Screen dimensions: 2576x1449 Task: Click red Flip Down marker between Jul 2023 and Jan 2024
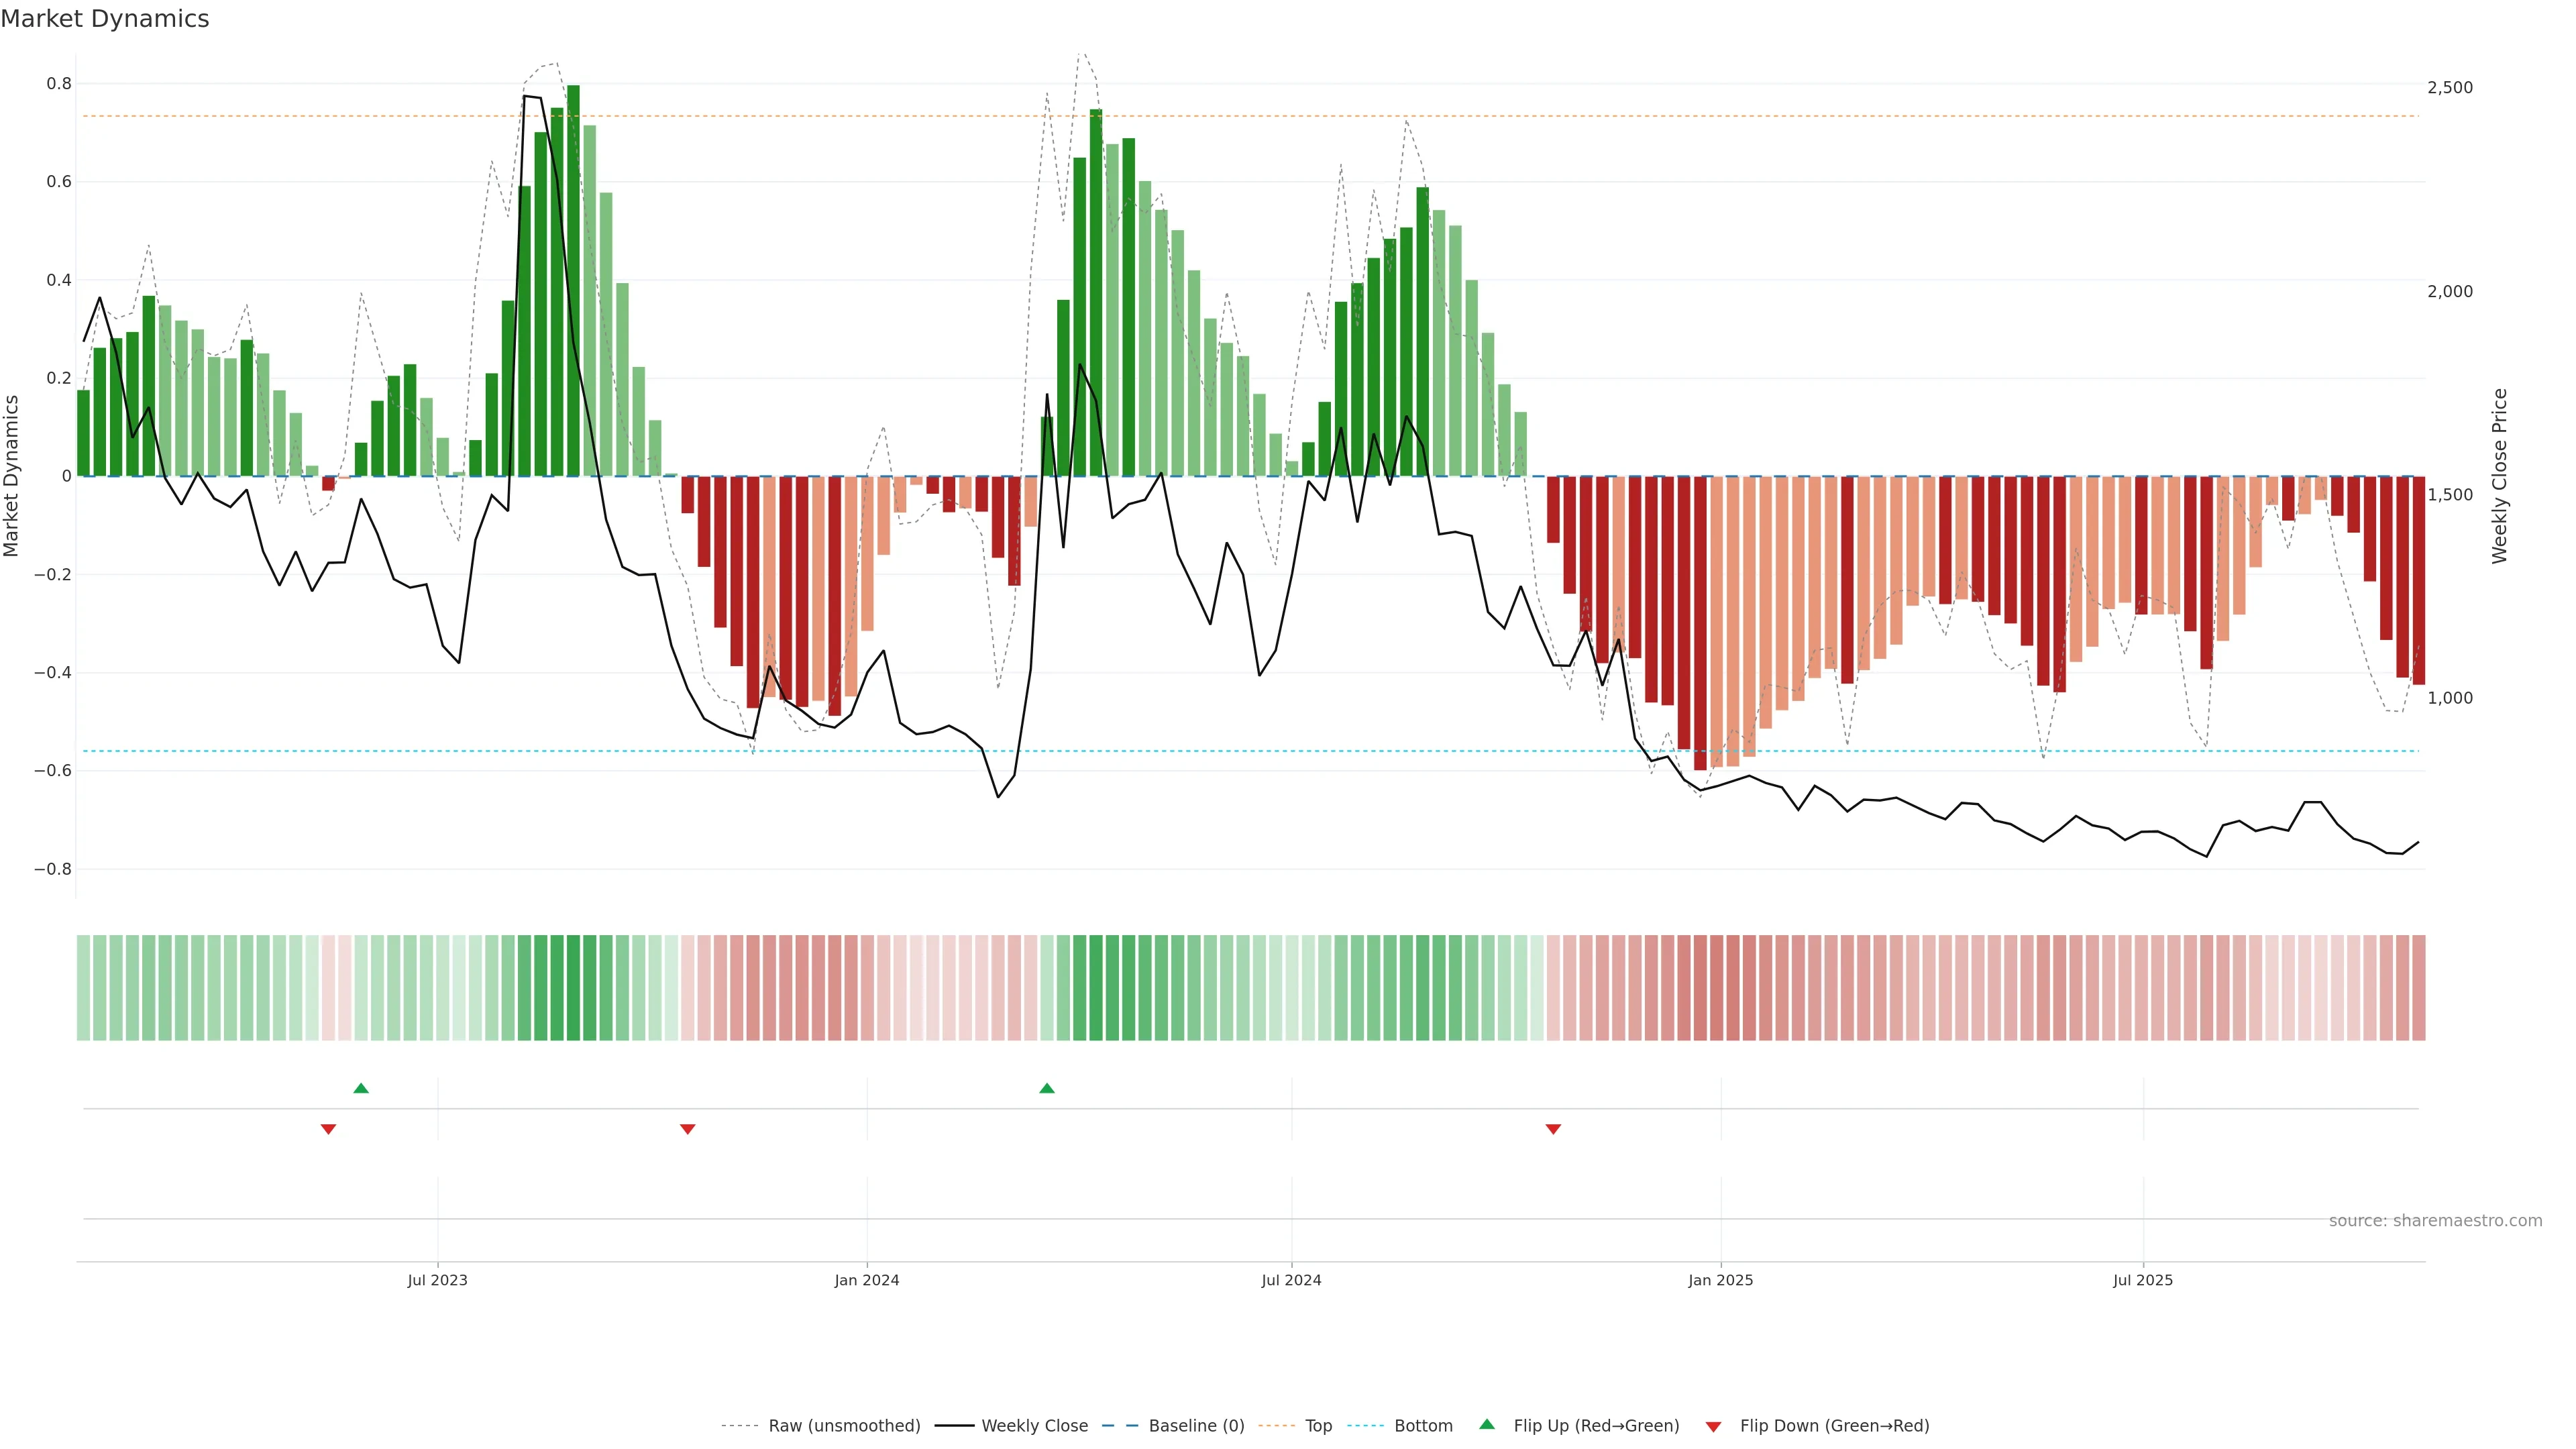687,1129
